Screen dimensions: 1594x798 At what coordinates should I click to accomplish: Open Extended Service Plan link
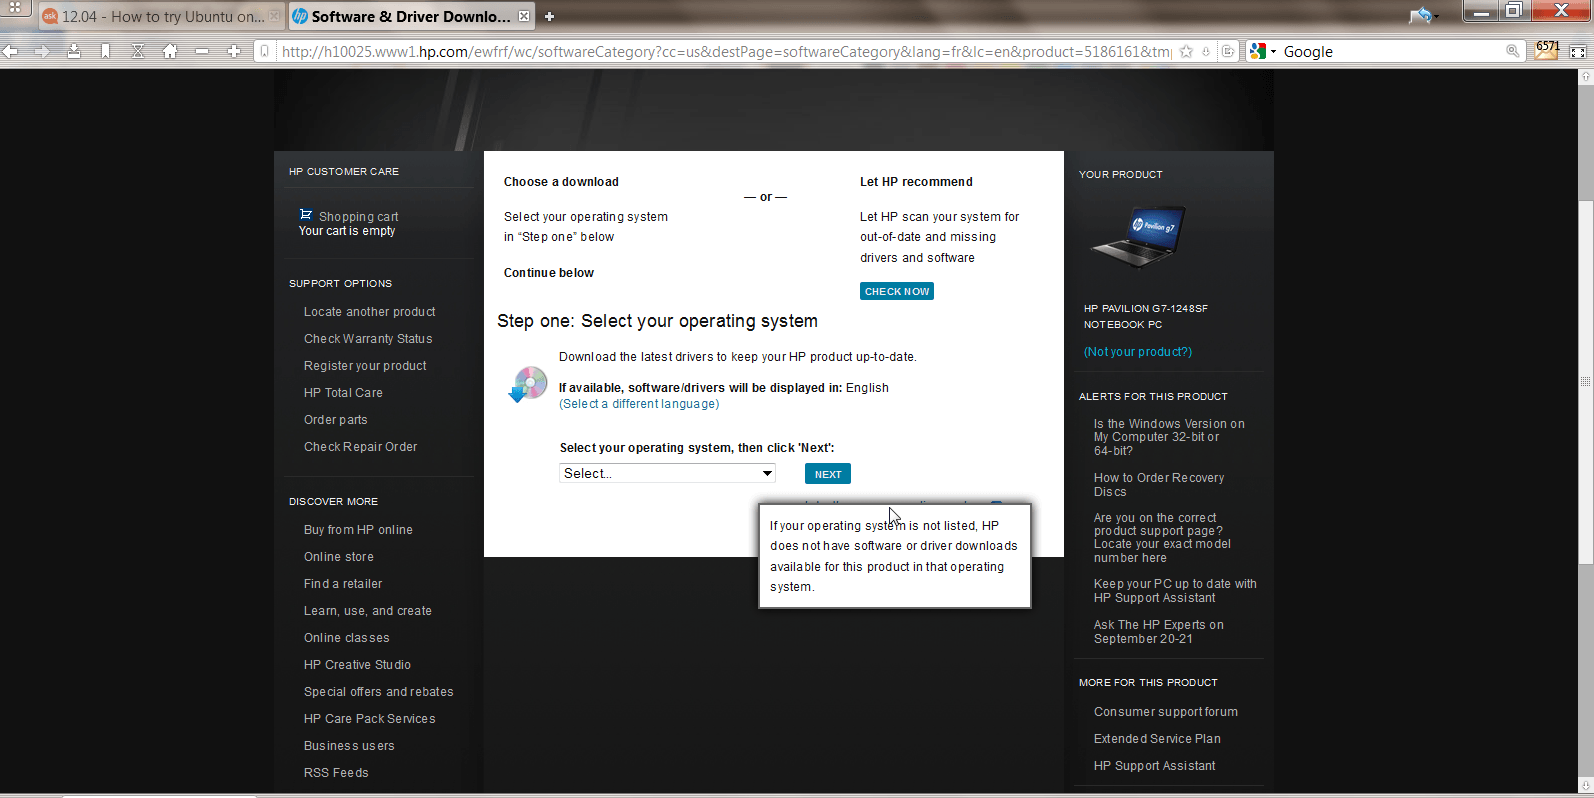click(1157, 739)
